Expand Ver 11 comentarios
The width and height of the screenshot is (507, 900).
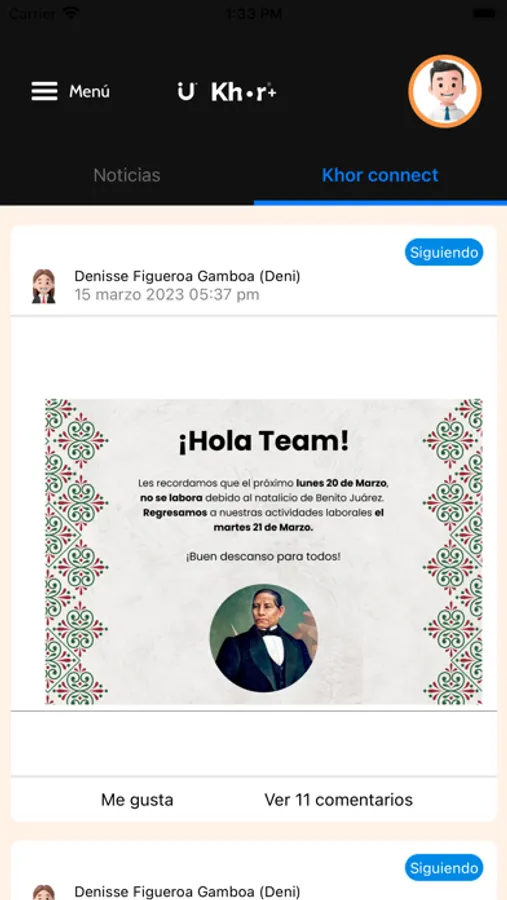tap(339, 800)
